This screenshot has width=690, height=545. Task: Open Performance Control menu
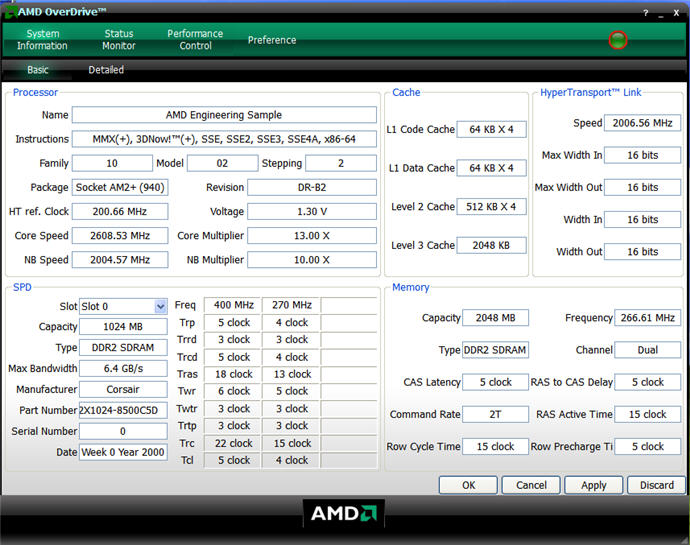[x=195, y=40]
